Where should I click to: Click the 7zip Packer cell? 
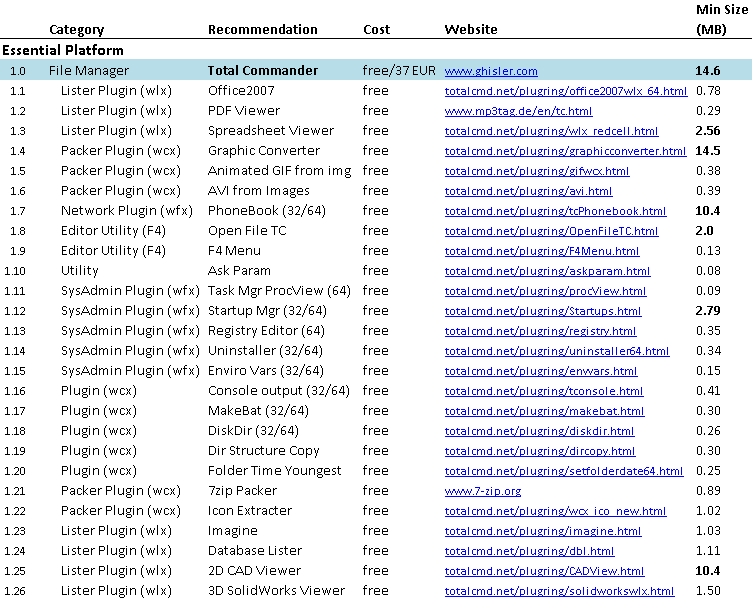tap(242, 491)
